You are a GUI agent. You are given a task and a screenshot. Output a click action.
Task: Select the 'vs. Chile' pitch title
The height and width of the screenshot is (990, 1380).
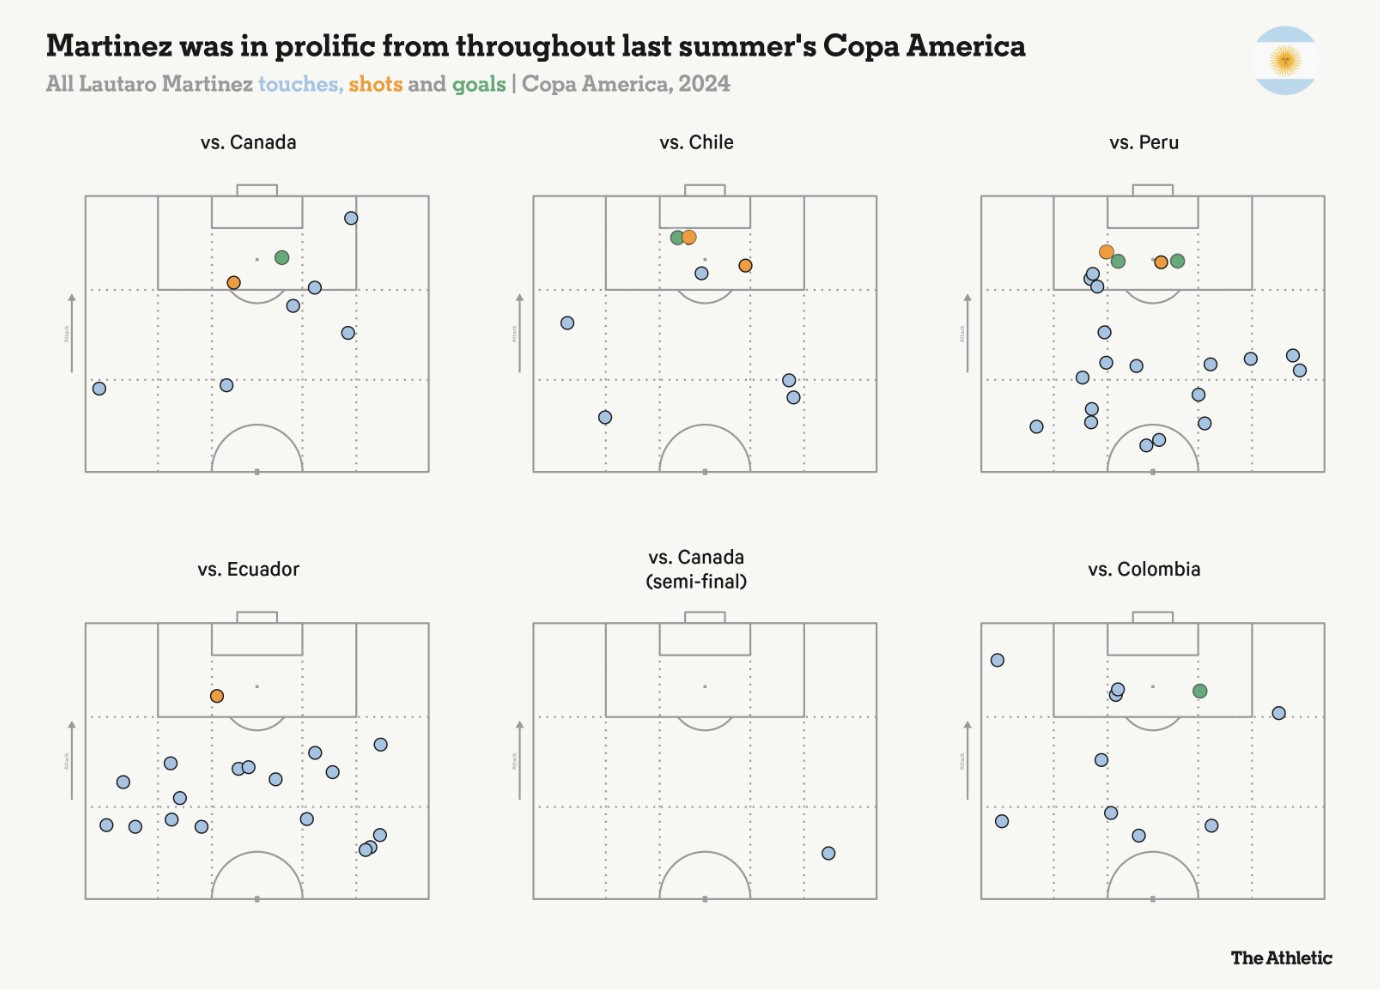tap(696, 142)
